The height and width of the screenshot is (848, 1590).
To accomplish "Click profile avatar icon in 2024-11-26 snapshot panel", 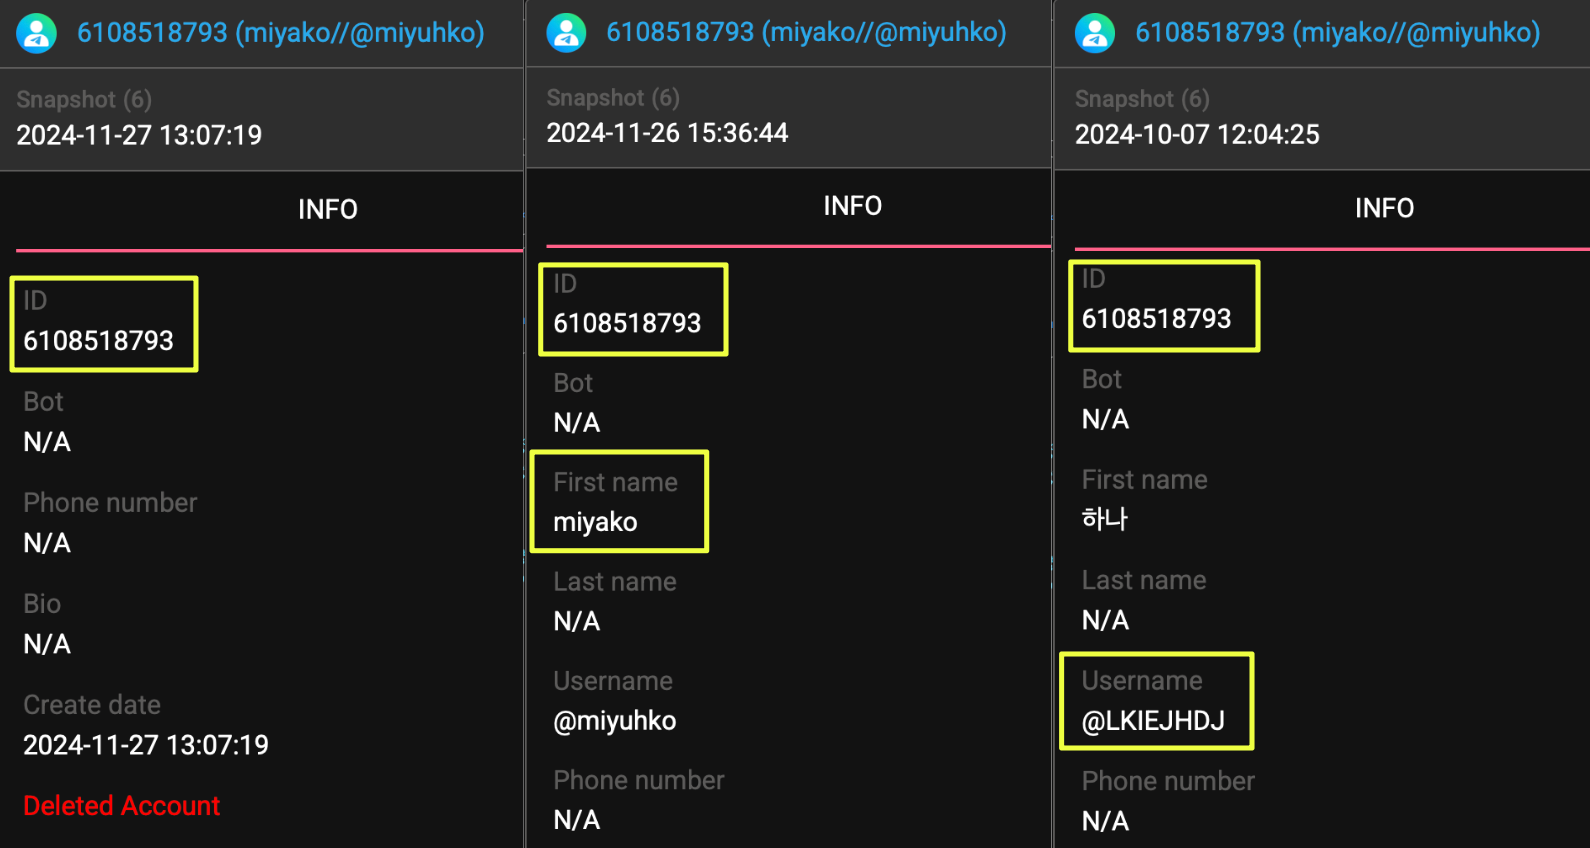I will pyautogui.click(x=566, y=33).
